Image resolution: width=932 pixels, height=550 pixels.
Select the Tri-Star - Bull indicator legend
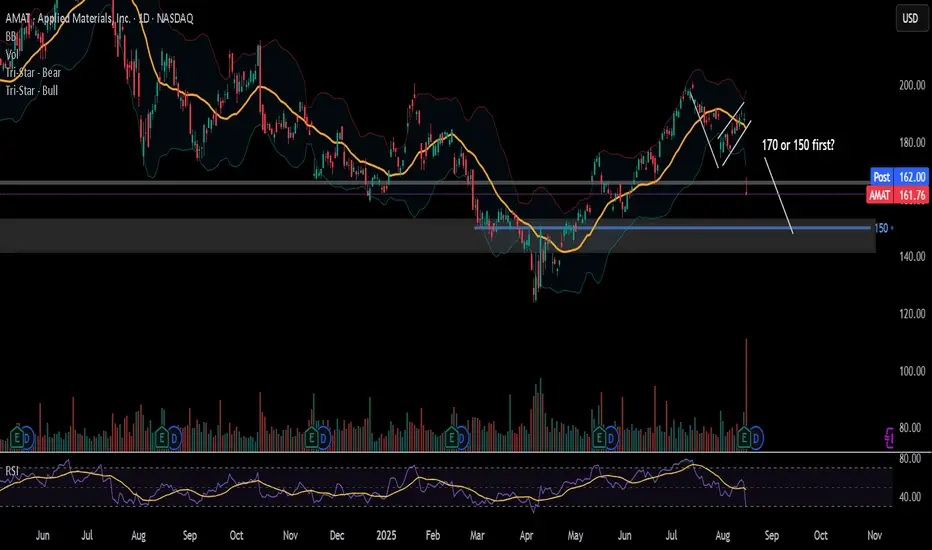[x=32, y=91]
